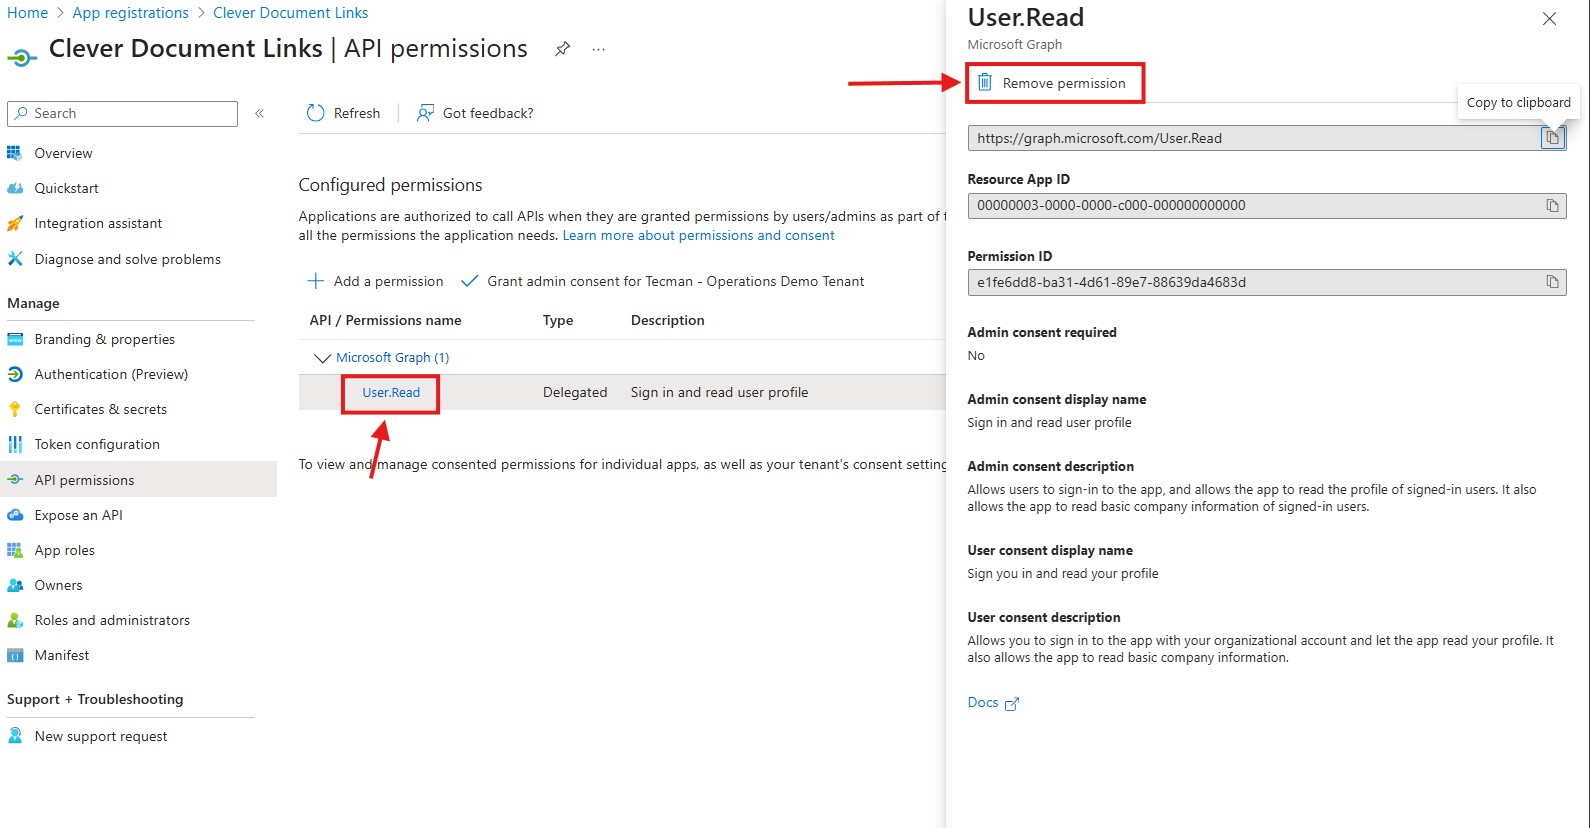Click the Diagnose and solve problems wrench icon
This screenshot has height=828, width=1590.
[14, 259]
